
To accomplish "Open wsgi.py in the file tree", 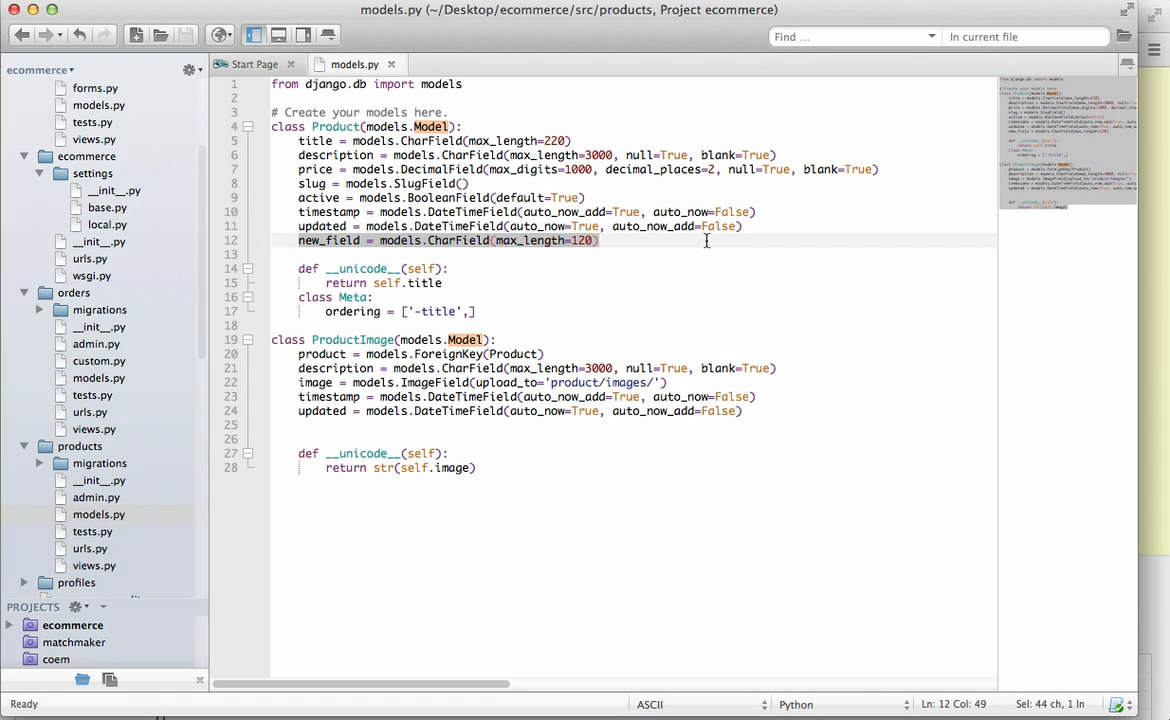I will pos(92,275).
